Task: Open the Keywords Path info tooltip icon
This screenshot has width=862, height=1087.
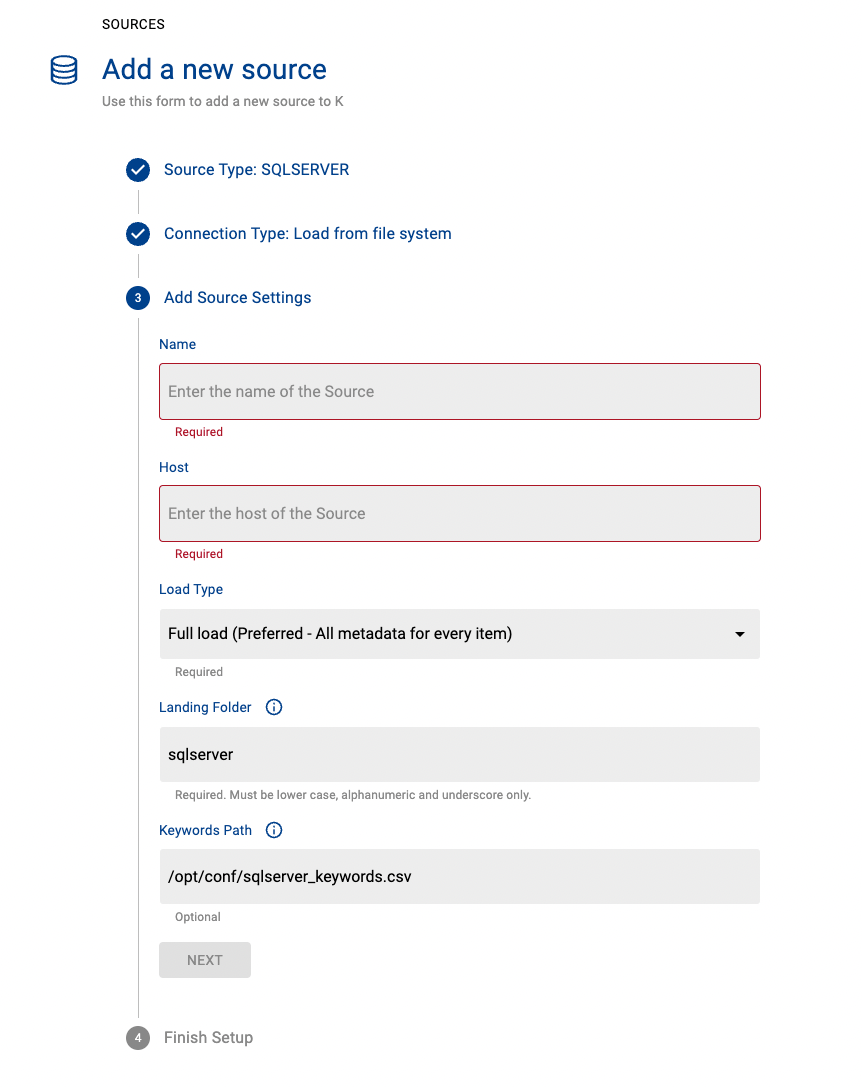Action: 273,830
